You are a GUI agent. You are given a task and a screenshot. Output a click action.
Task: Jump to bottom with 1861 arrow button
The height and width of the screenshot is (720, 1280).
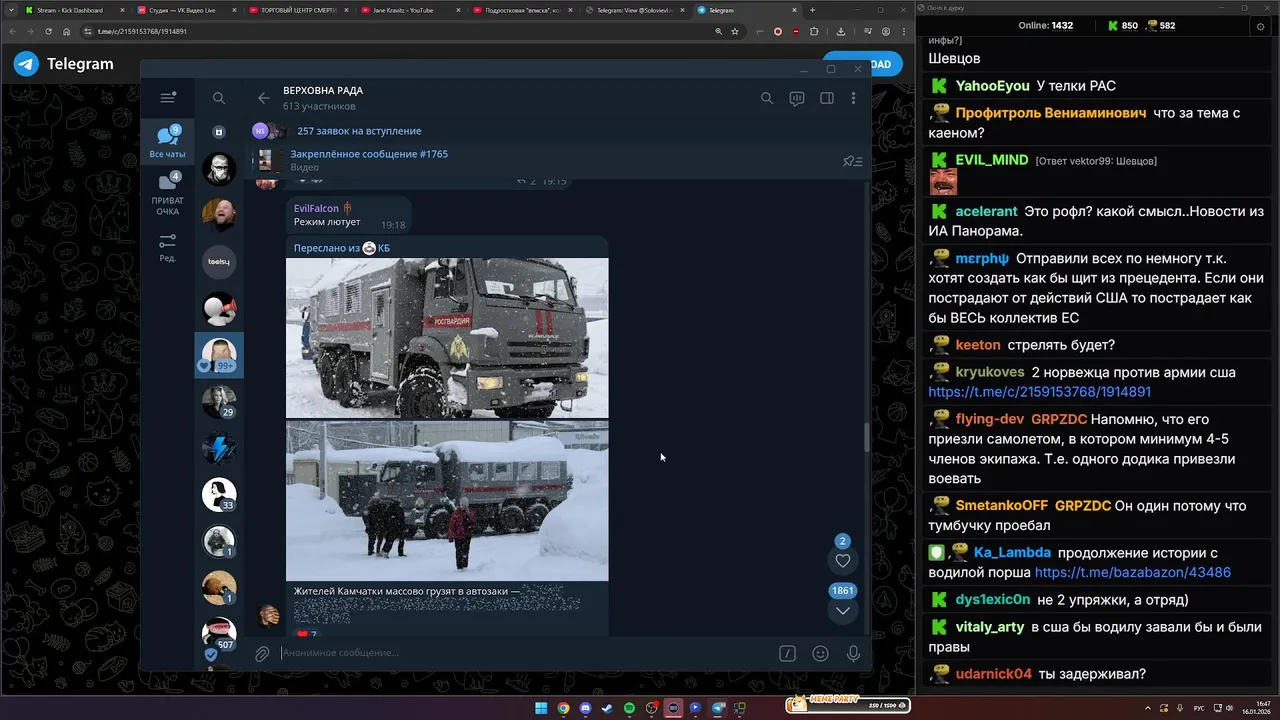point(843,610)
